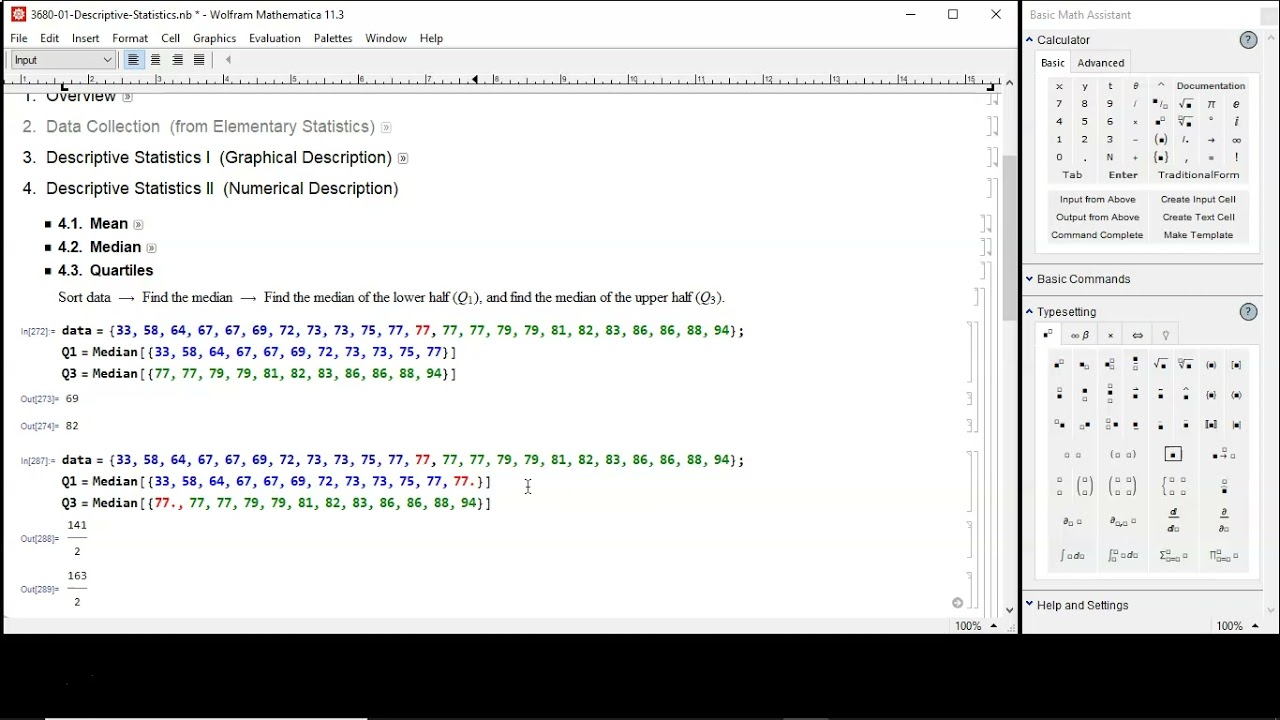This screenshot has height=720, width=1280.
Task: Select Descriptive Statistics II section heading
Action: tap(210, 188)
